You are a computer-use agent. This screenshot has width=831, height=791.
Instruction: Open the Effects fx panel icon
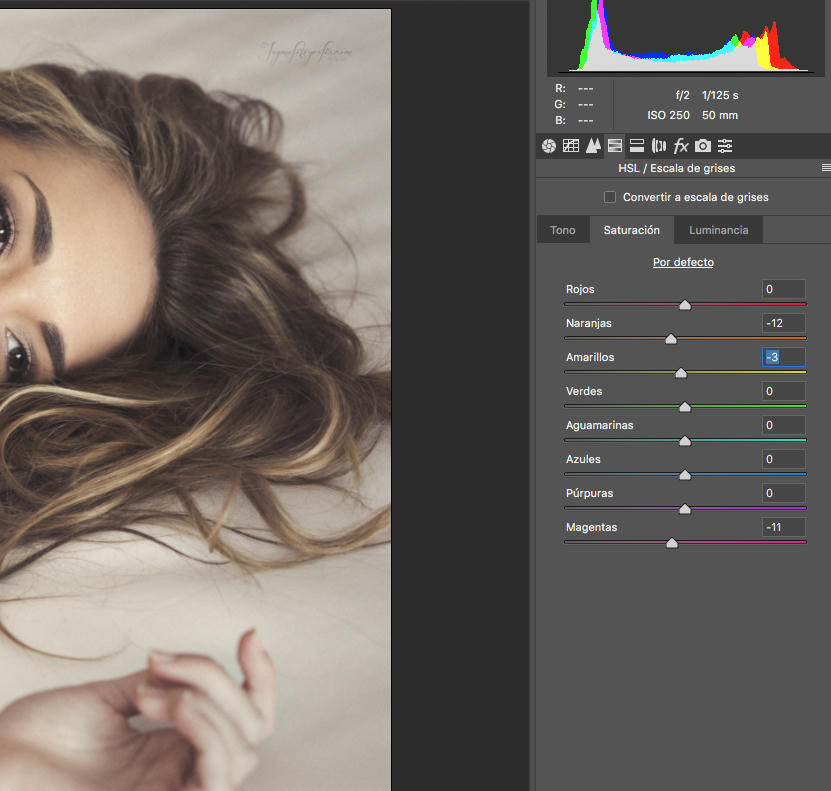[x=680, y=146]
